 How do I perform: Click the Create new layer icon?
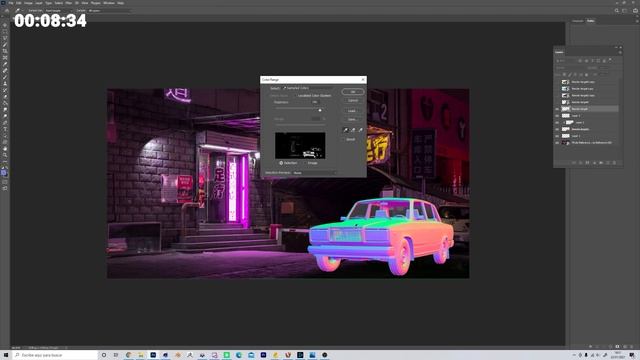(x=608, y=162)
